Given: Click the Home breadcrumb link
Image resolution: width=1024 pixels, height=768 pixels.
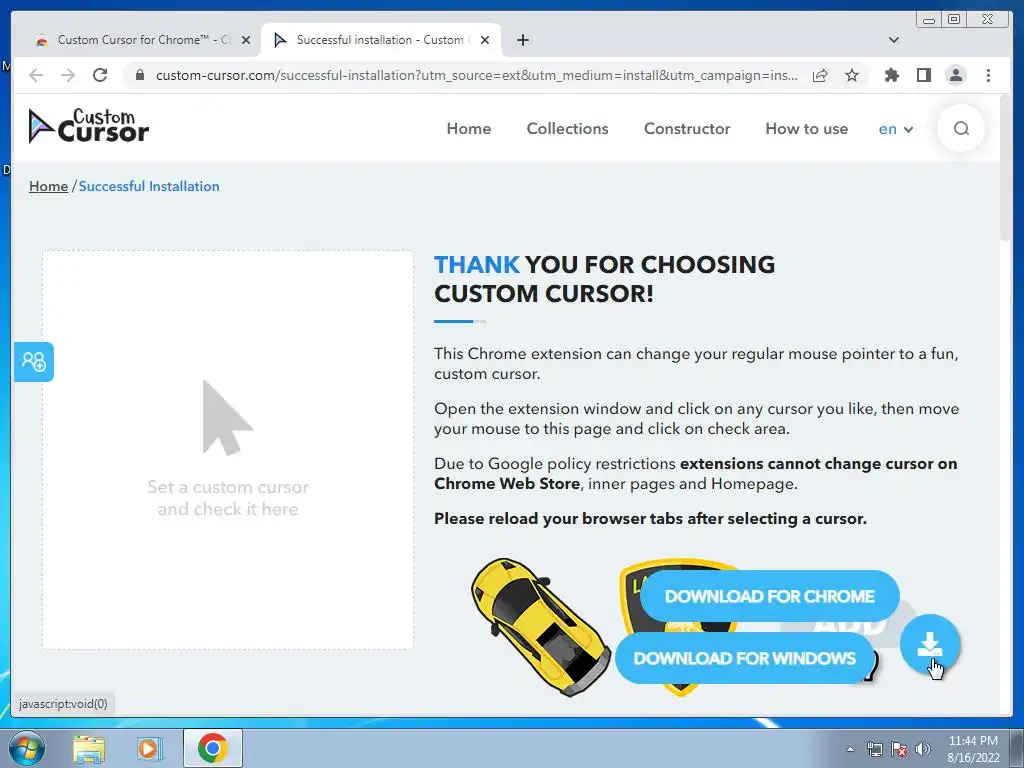Looking at the screenshot, I should pyautogui.click(x=48, y=186).
